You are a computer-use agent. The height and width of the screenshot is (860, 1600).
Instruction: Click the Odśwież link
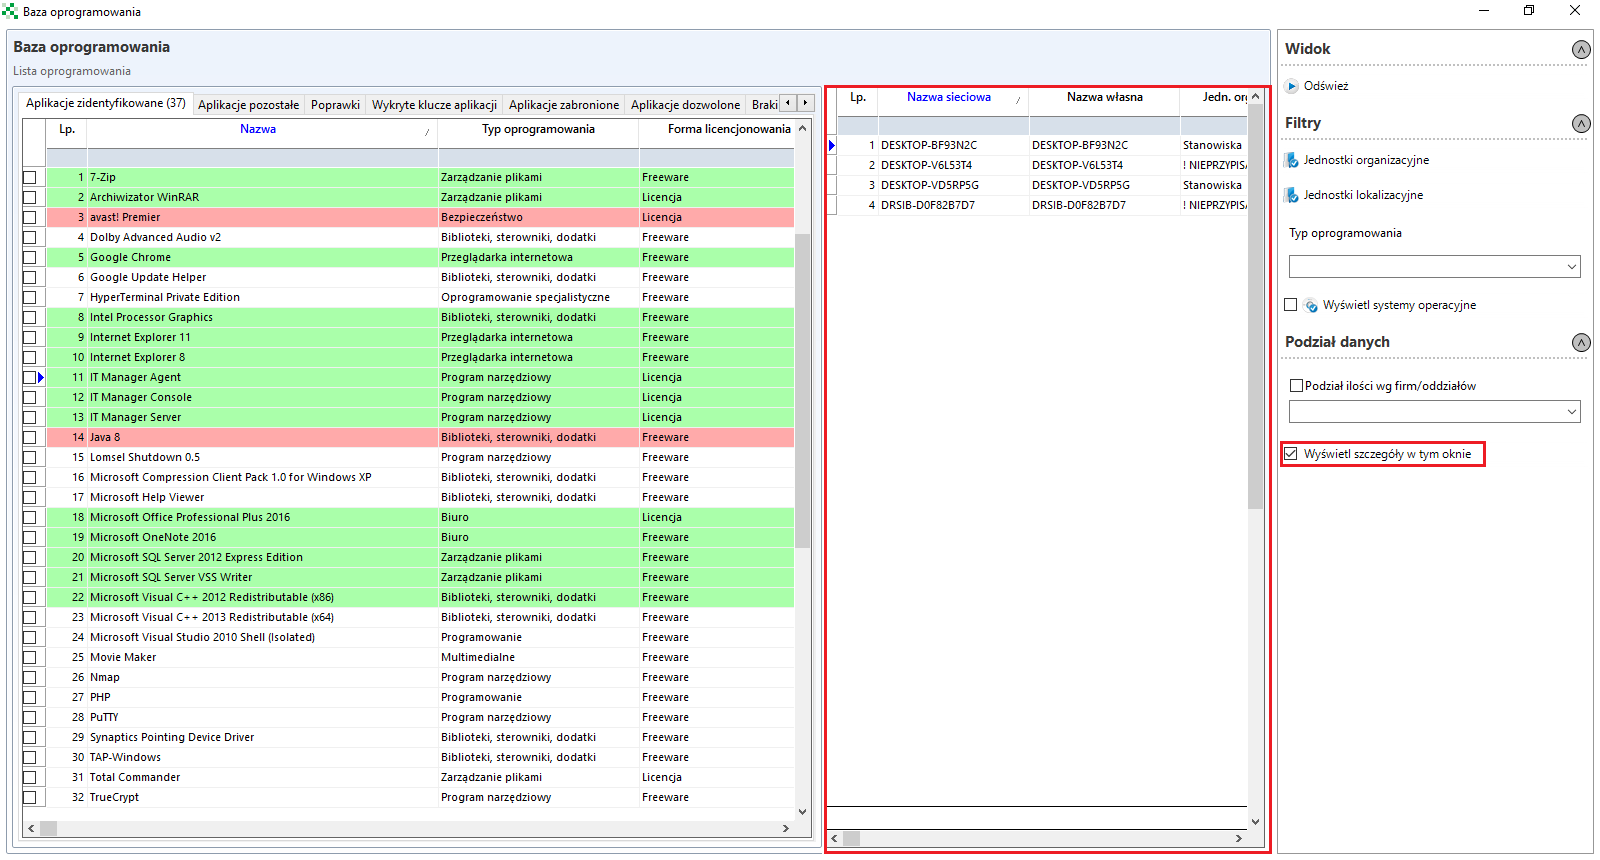click(1326, 86)
